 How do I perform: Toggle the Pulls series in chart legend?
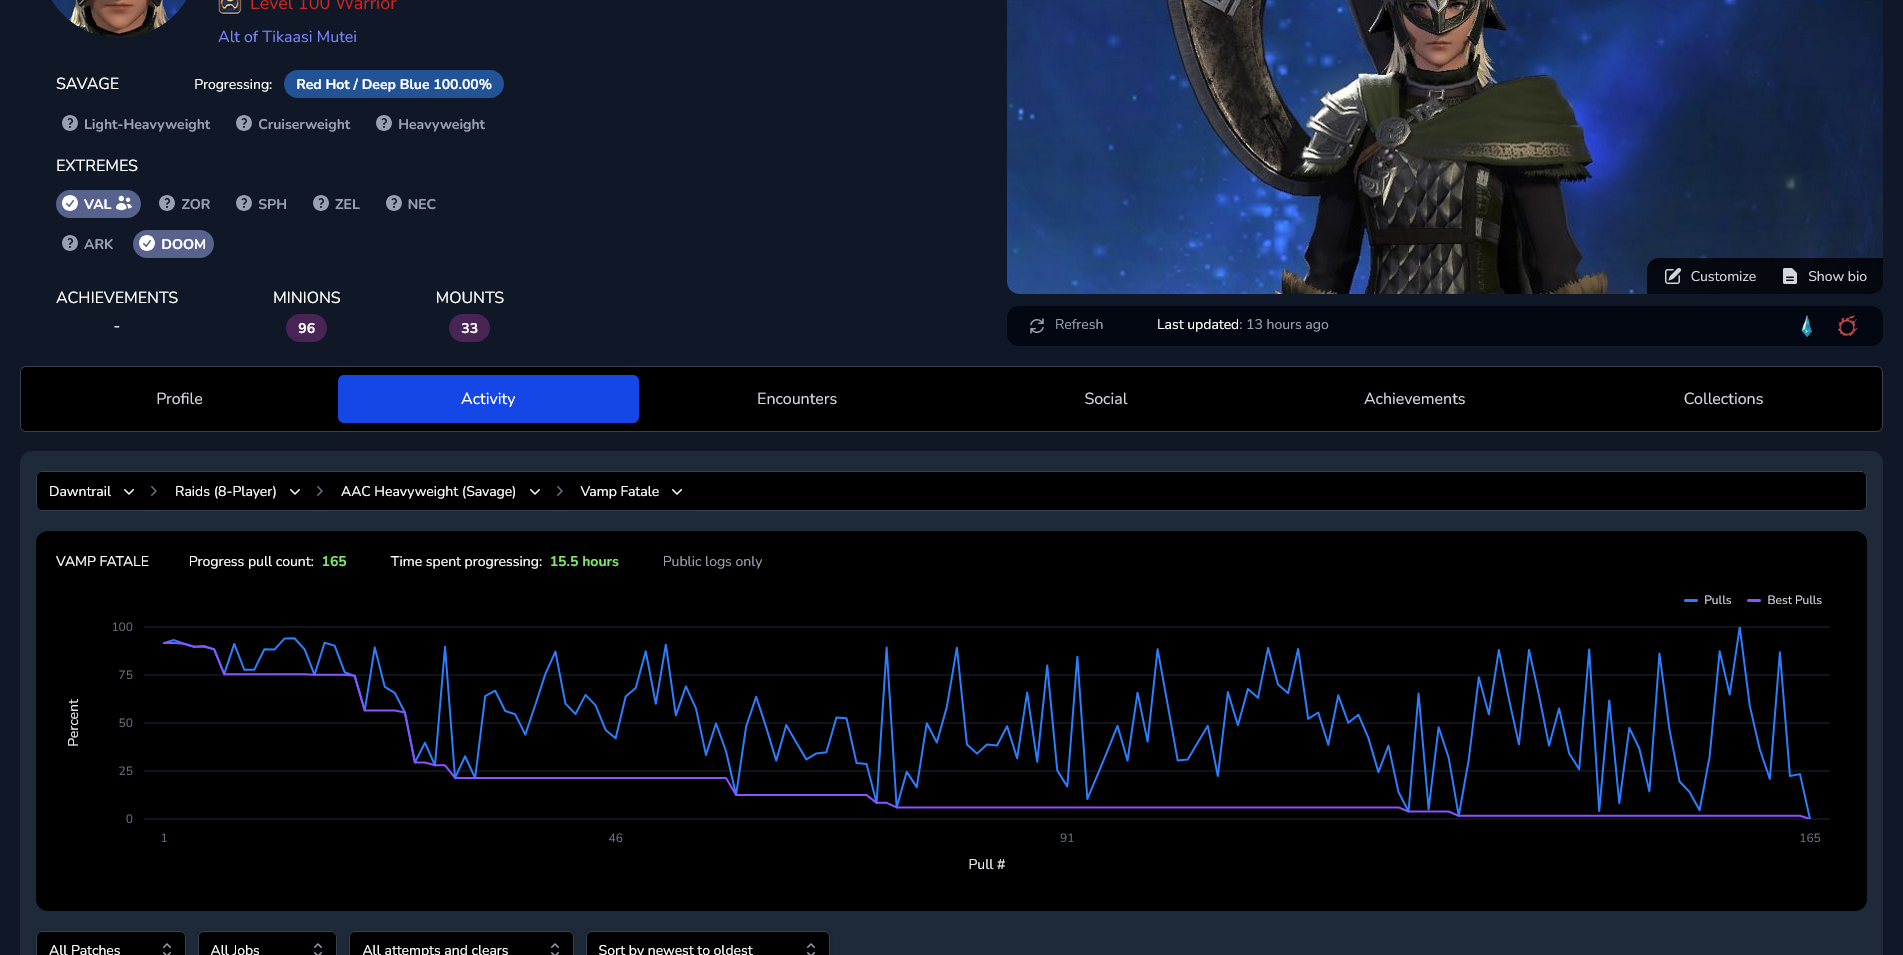(1708, 600)
